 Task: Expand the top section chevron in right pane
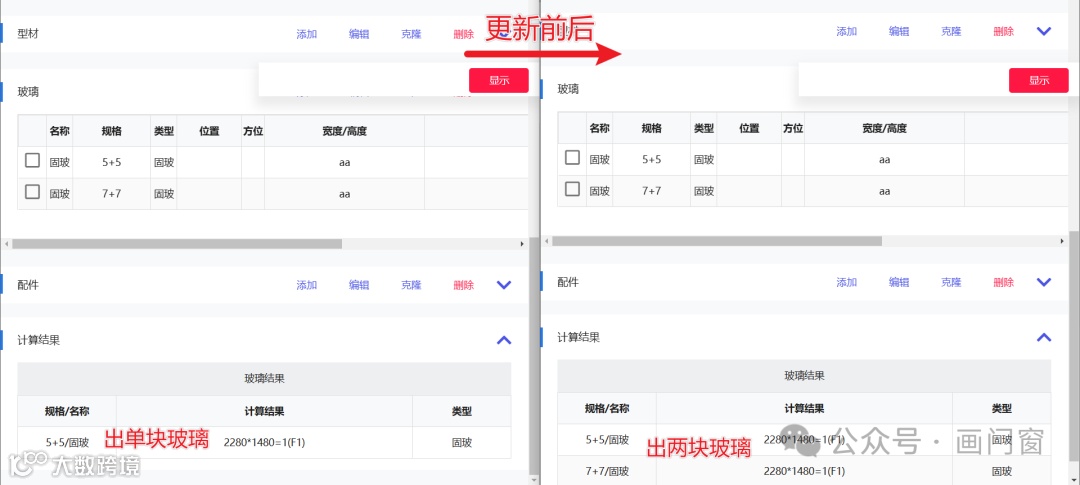click(1044, 32)
